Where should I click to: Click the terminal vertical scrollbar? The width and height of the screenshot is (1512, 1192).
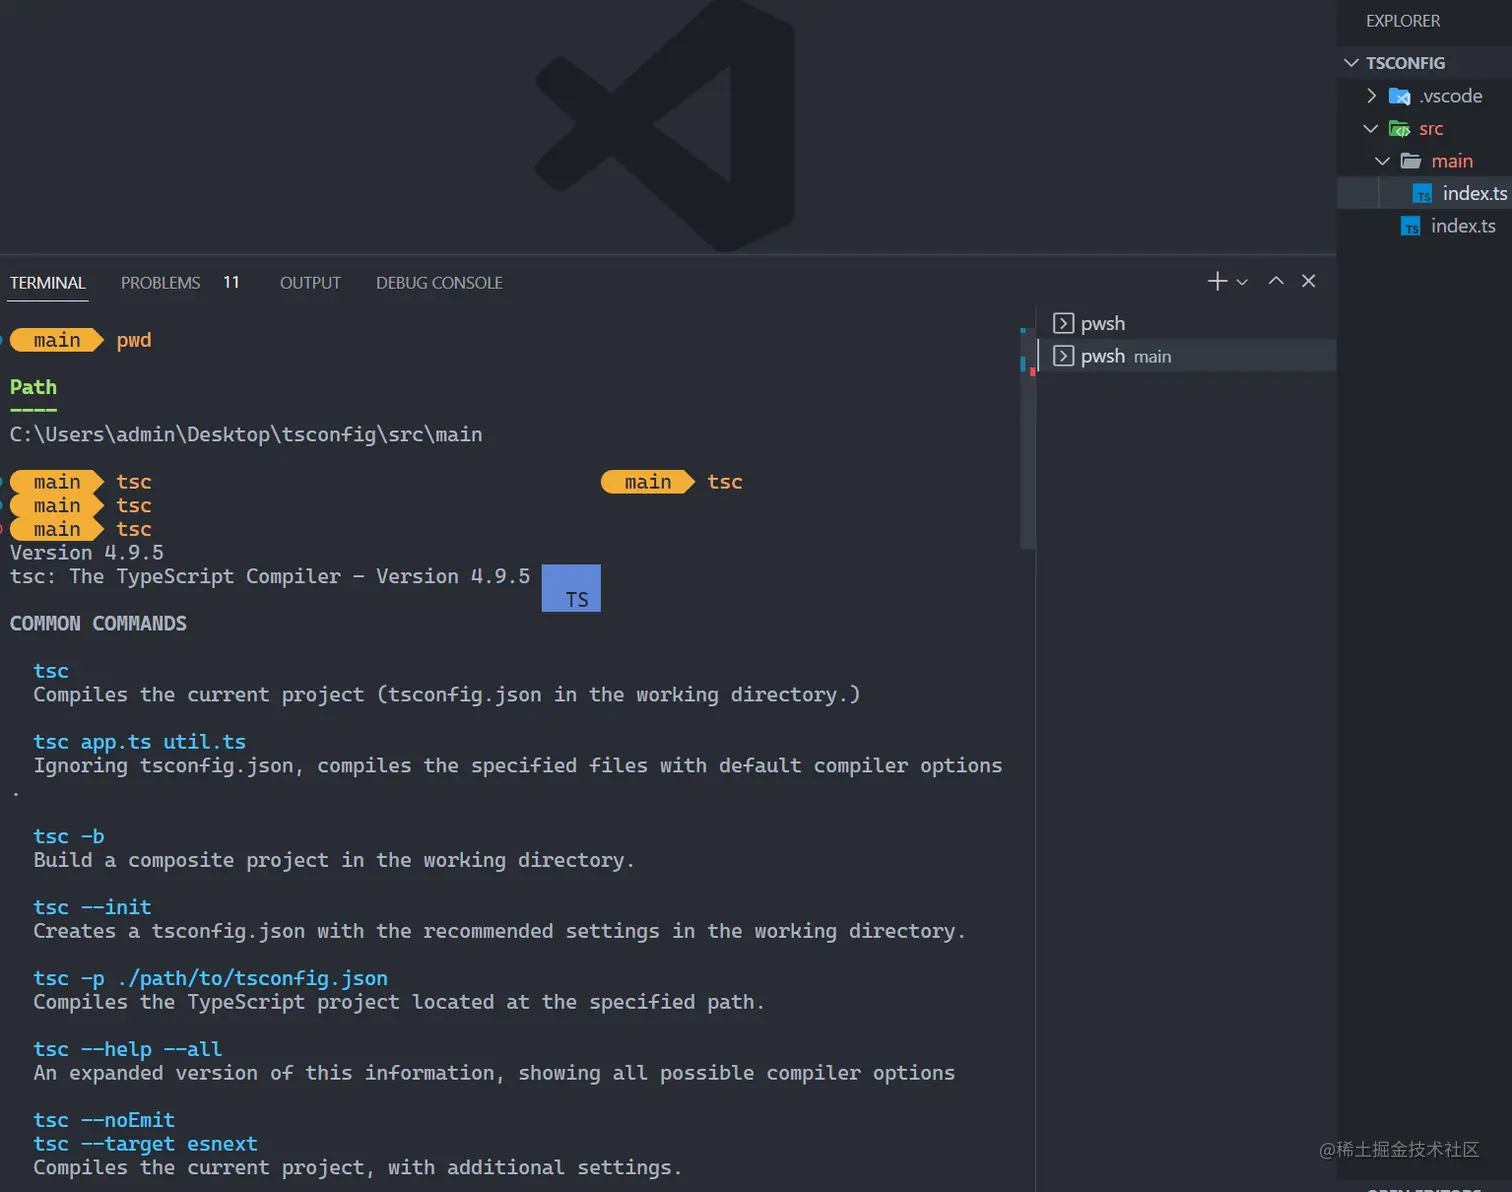pos(1027,438)
